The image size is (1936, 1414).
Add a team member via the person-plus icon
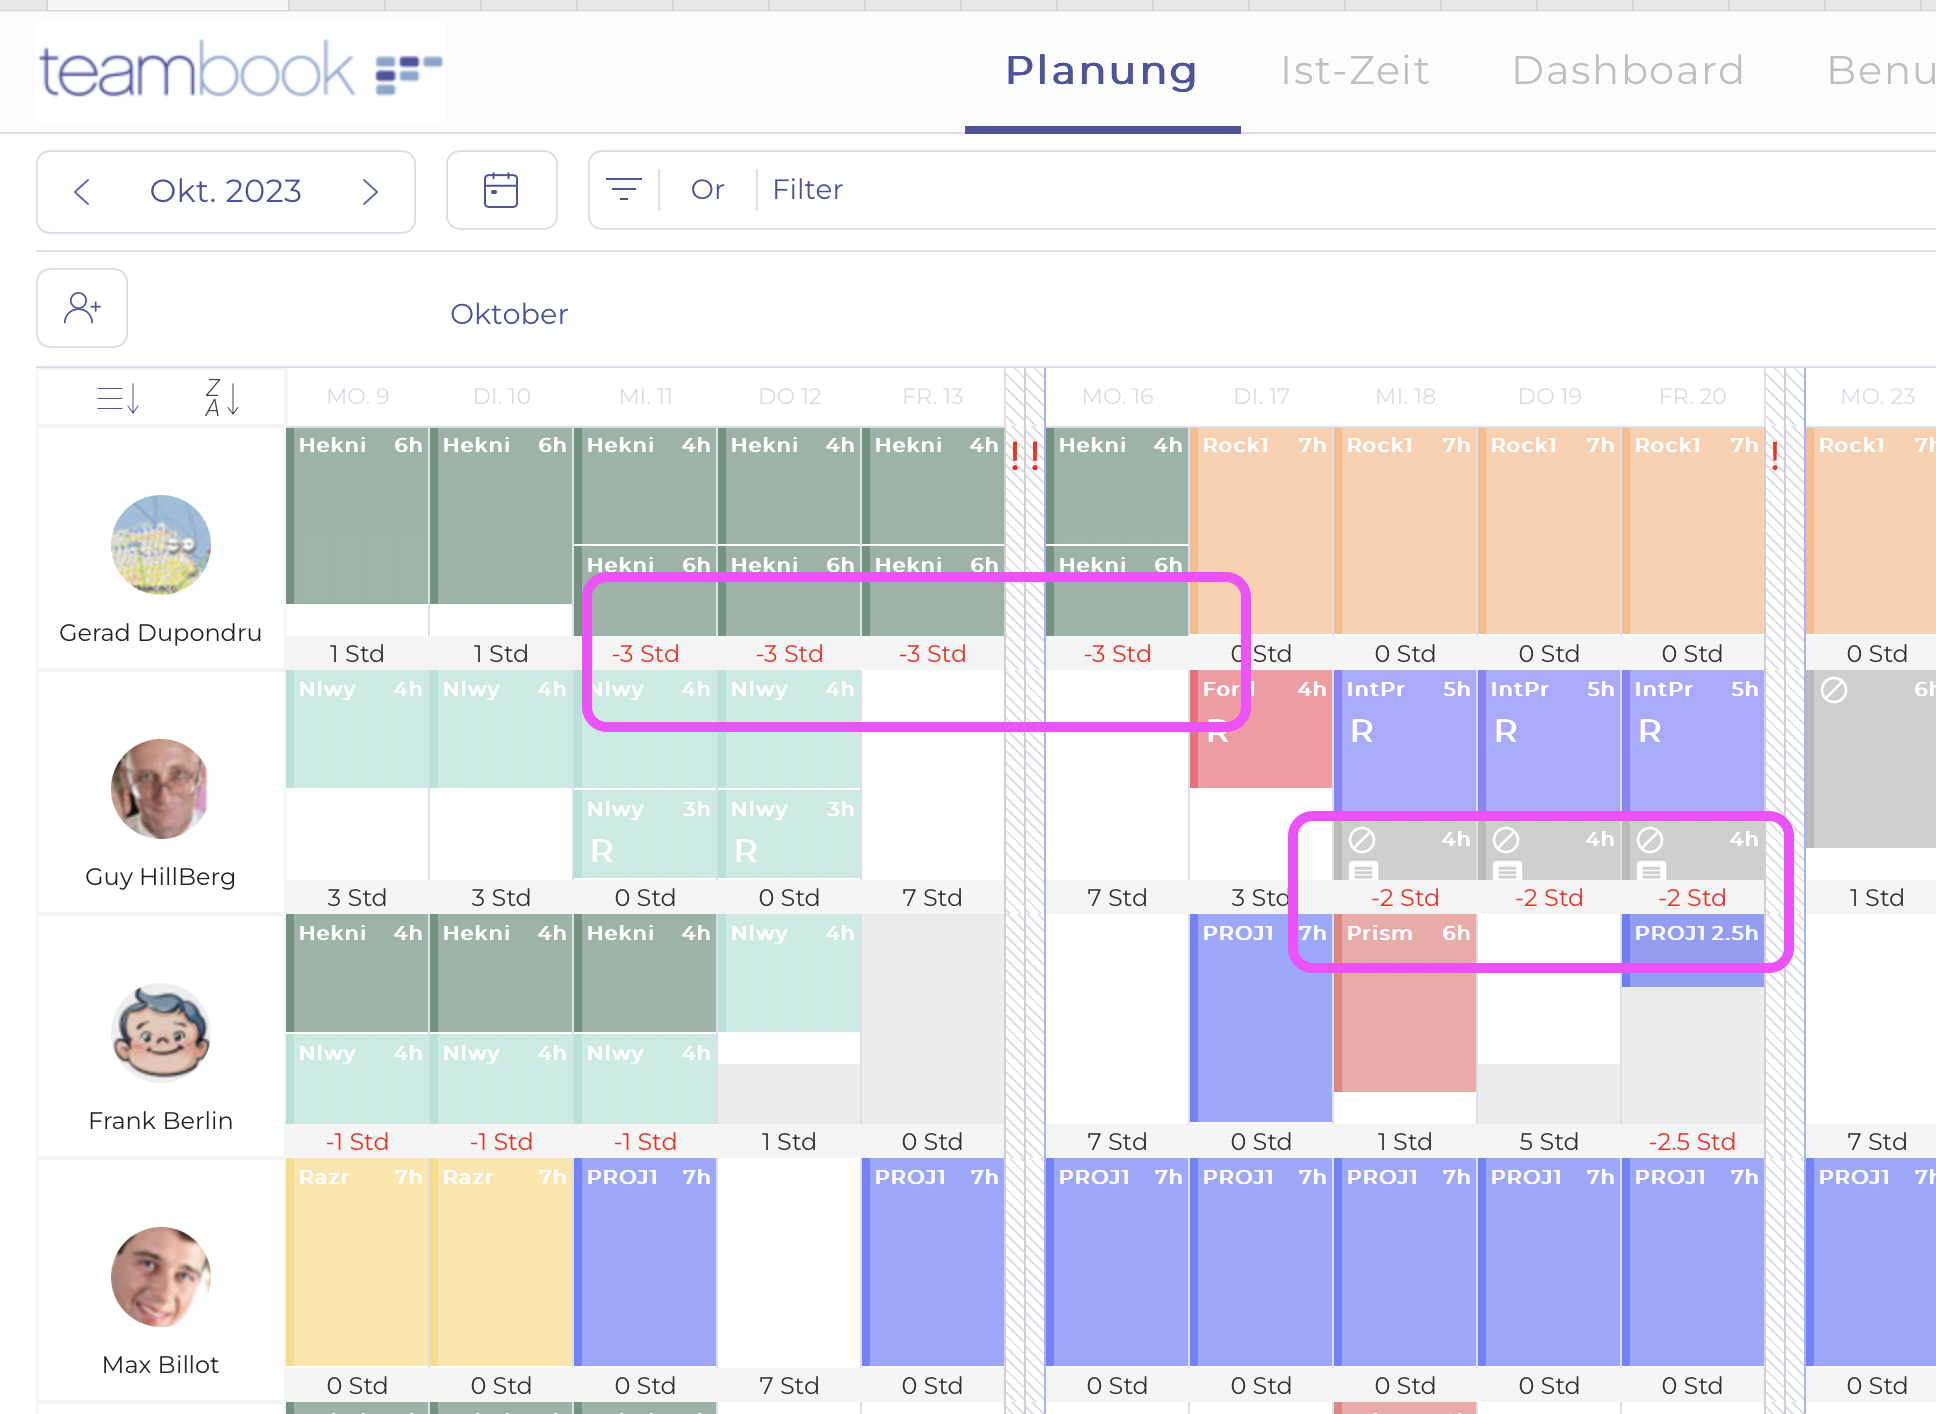81,308
